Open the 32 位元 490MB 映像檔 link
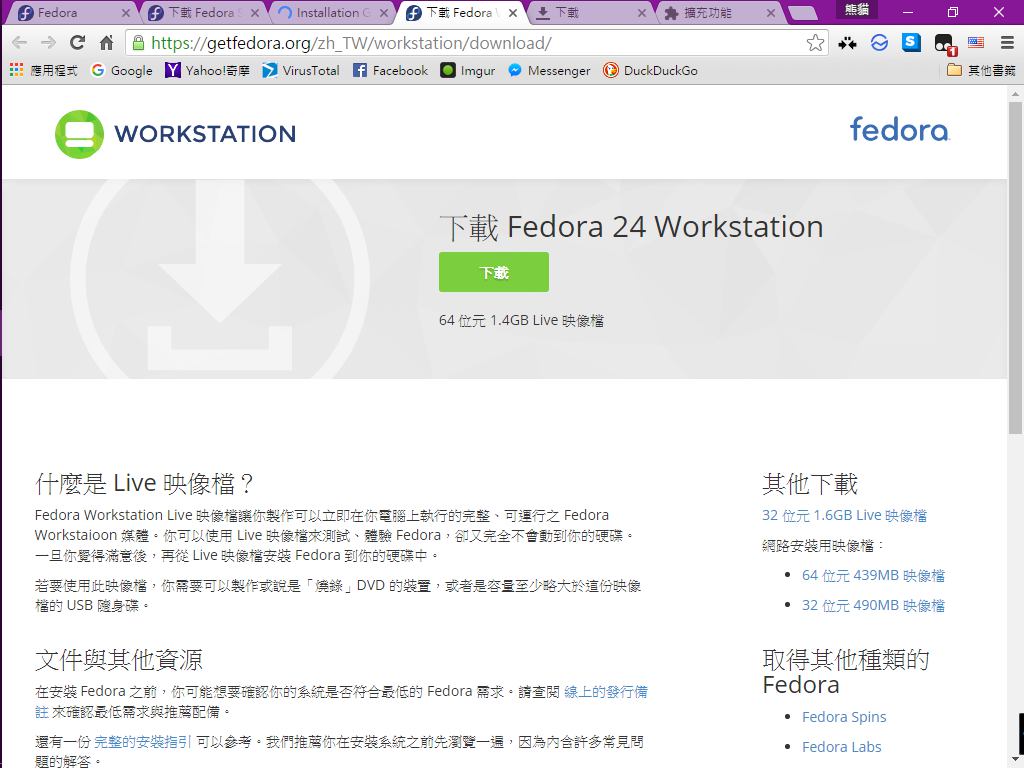 [873, 605]
